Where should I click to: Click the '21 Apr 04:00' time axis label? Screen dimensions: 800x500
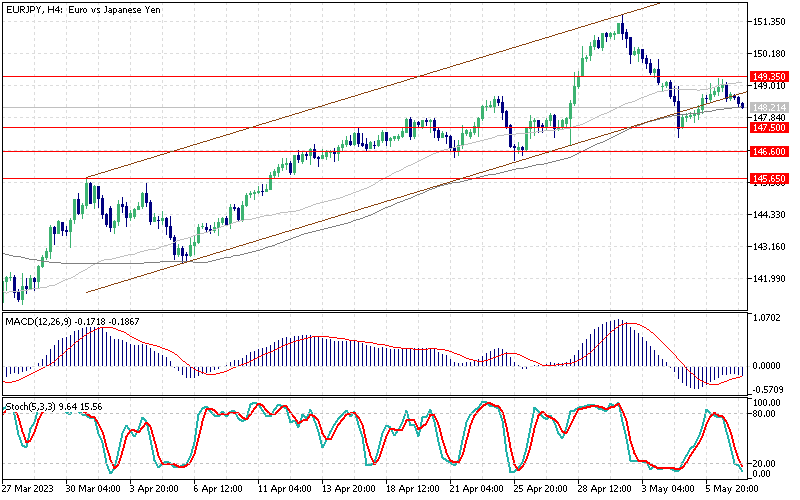477,489
